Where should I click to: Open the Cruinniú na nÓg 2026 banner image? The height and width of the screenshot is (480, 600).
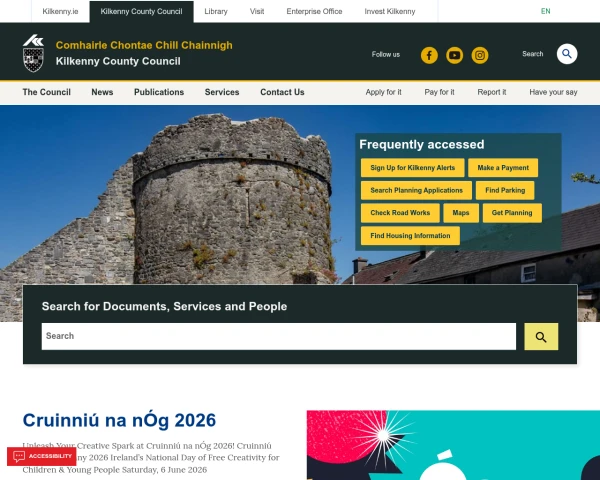click(453, 445)
